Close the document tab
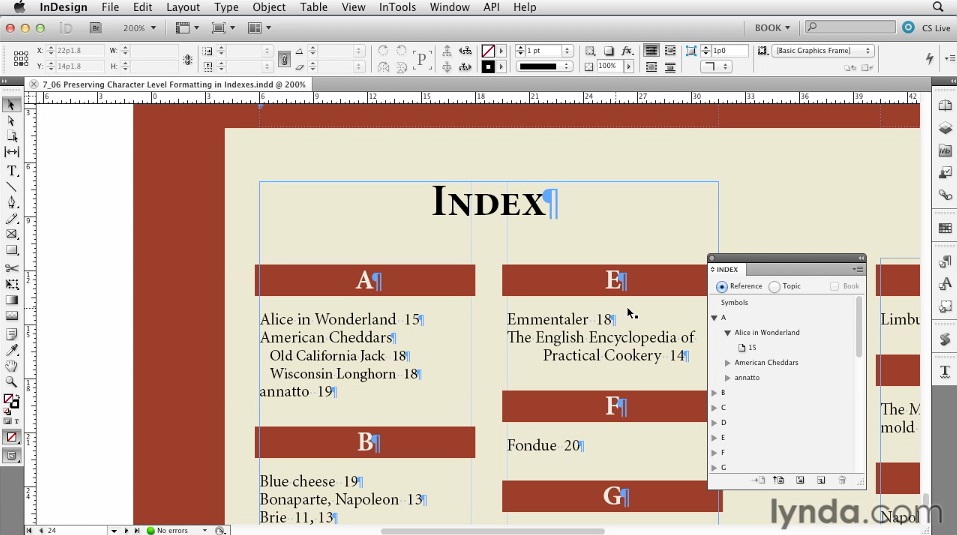Image resolution: width=957 pixels, height=535 pixels. pos(34,84)
